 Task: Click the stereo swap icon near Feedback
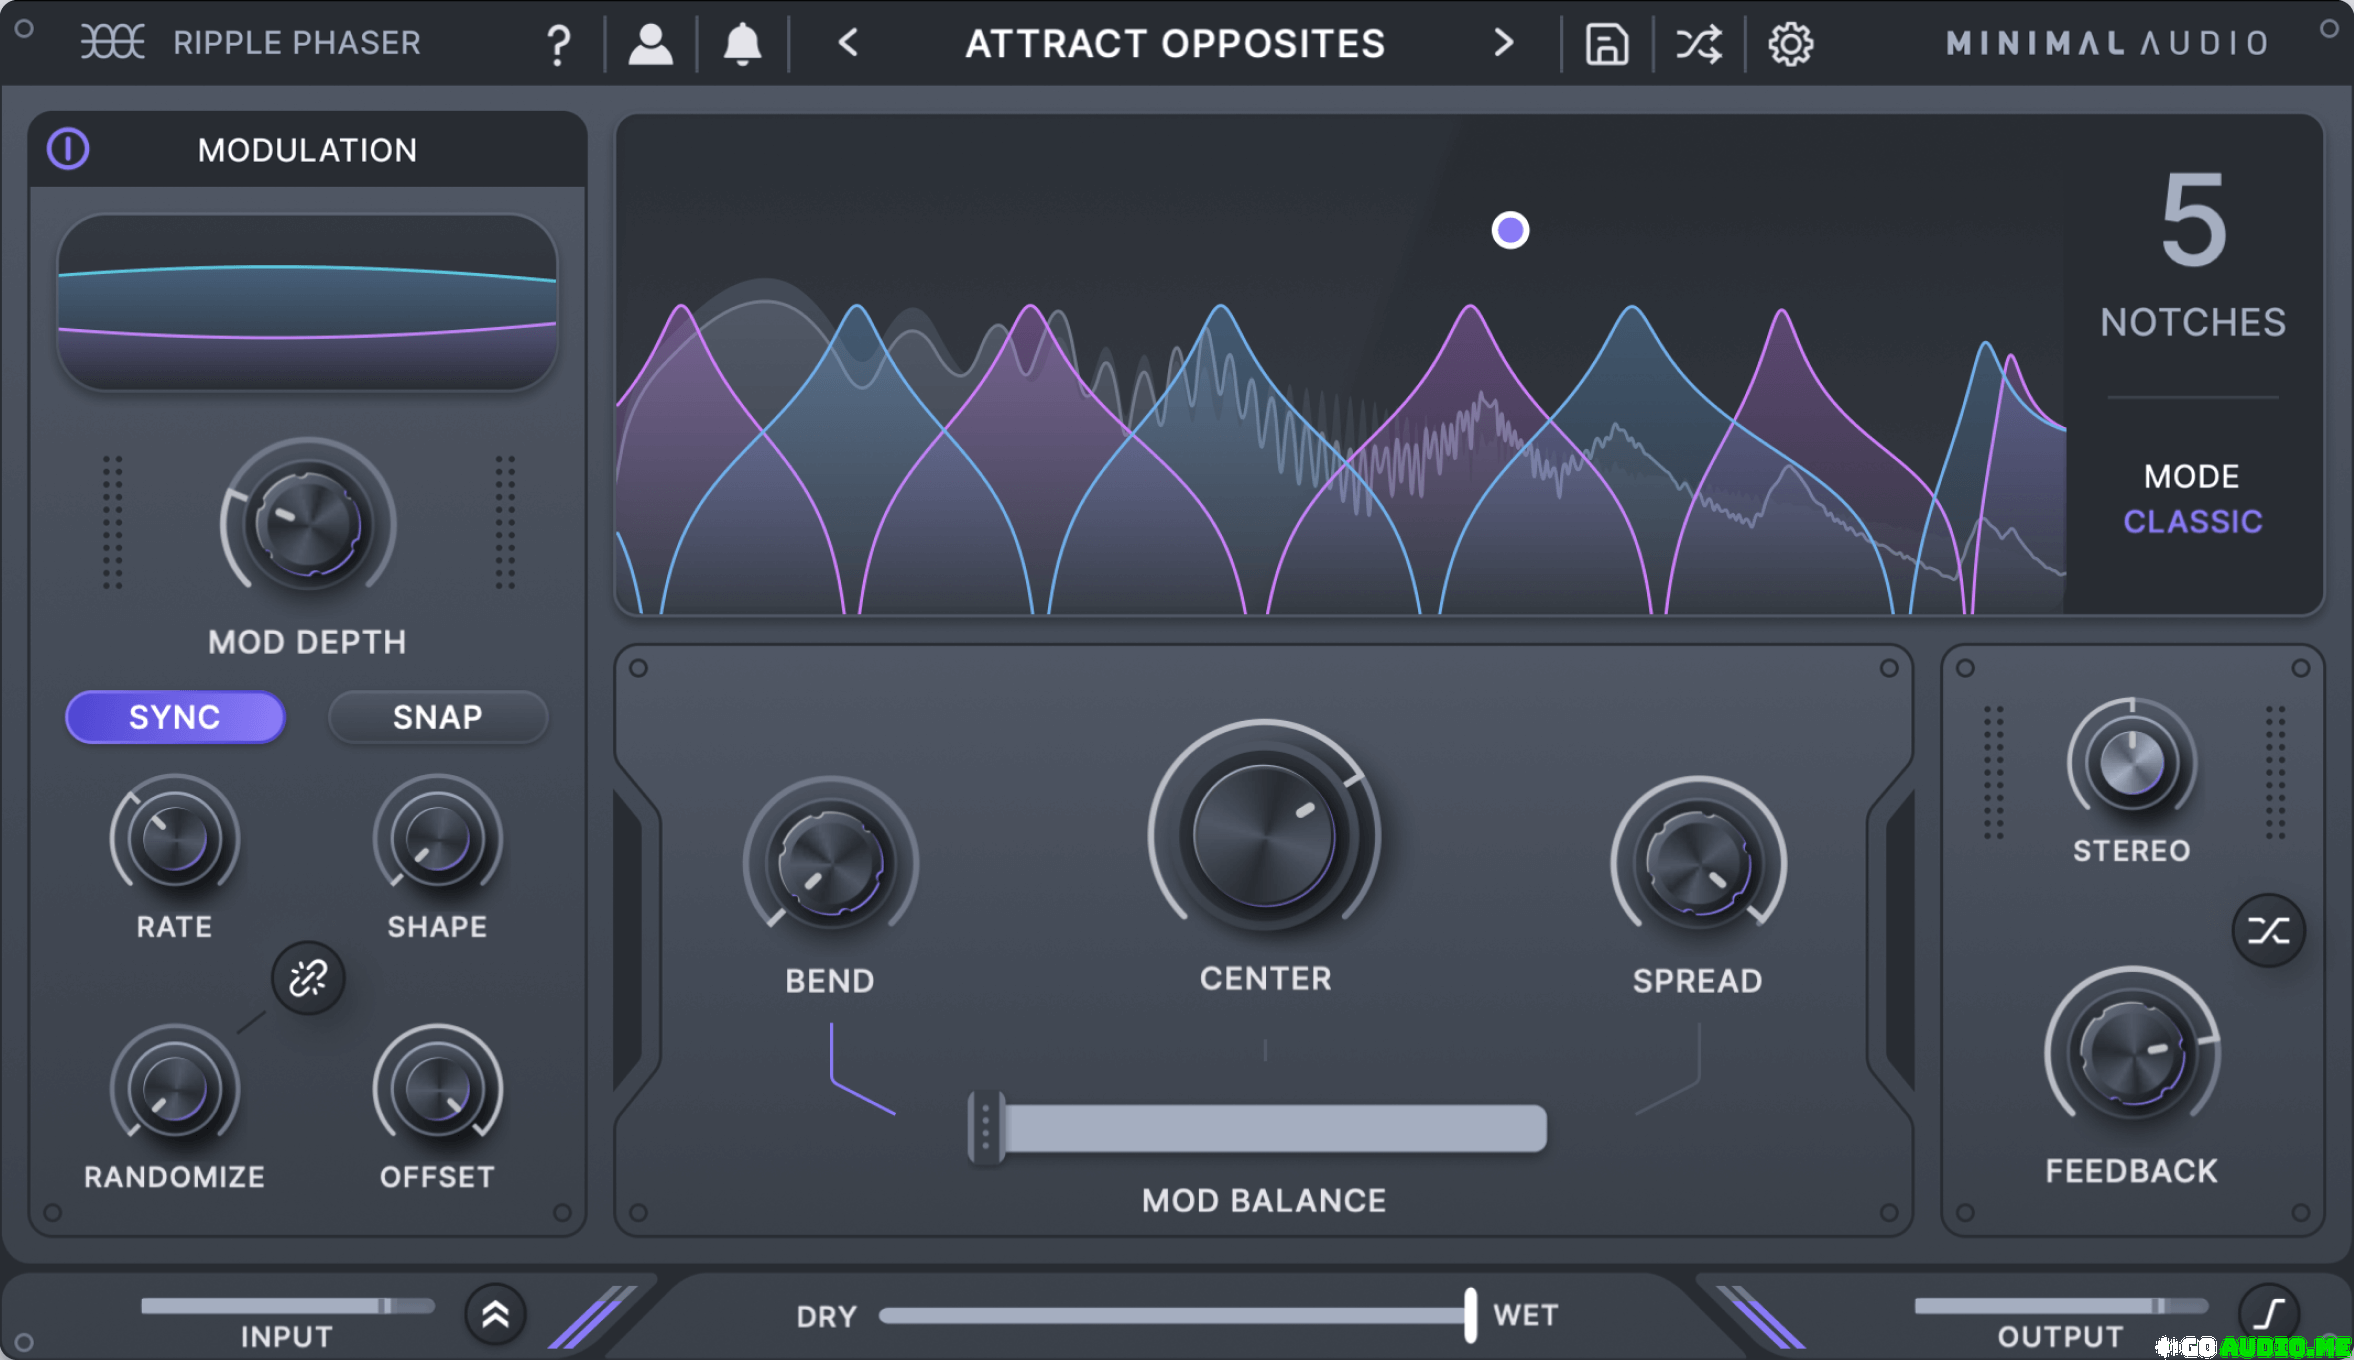click(x=2268, y=931)
